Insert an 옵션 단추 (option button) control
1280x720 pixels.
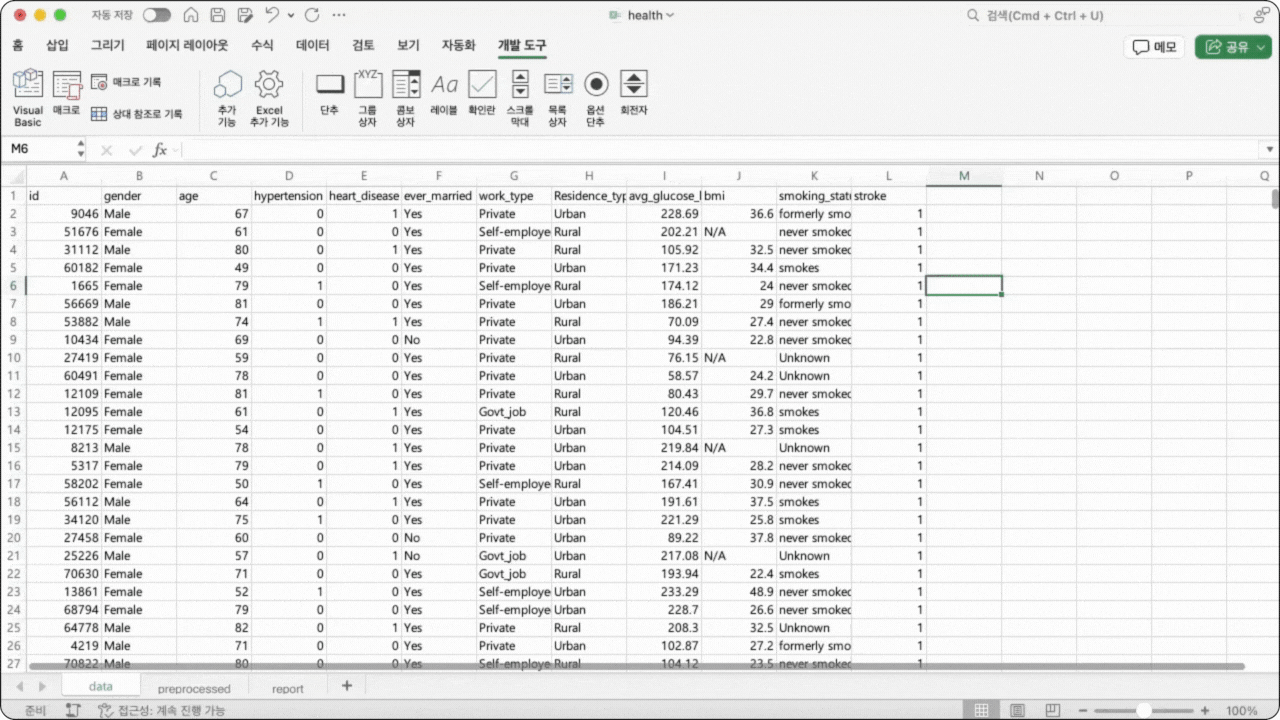[596, 98]
